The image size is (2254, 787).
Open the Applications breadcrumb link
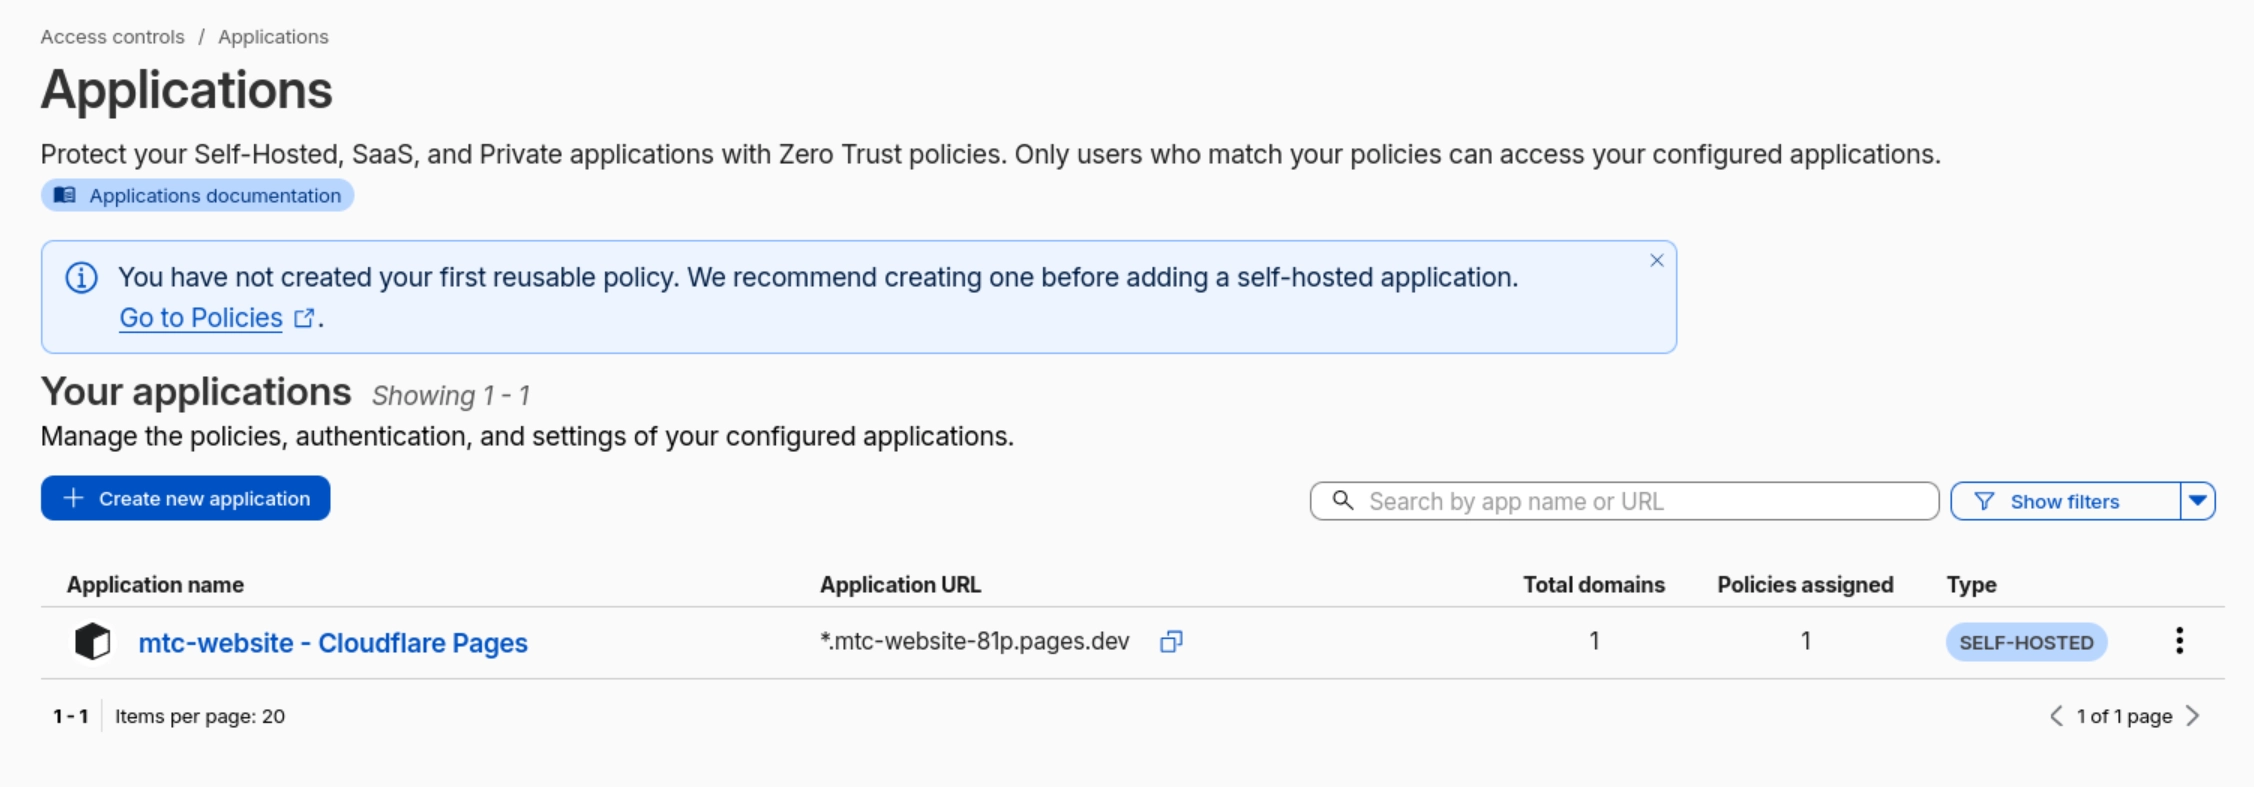pos(273,37)
